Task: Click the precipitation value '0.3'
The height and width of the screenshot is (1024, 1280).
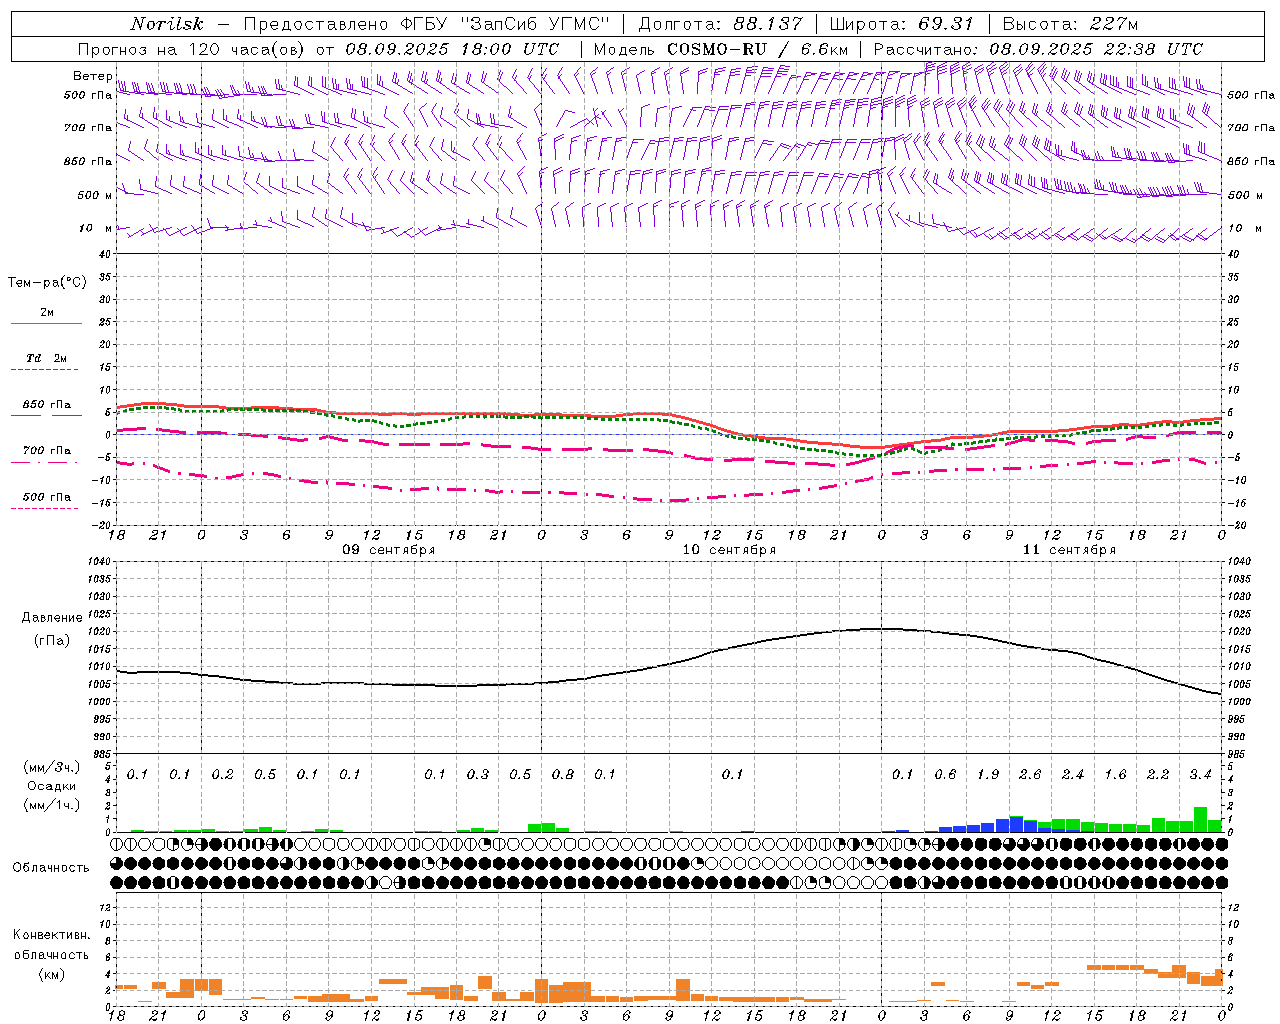Action: click(x=478, y=775)
